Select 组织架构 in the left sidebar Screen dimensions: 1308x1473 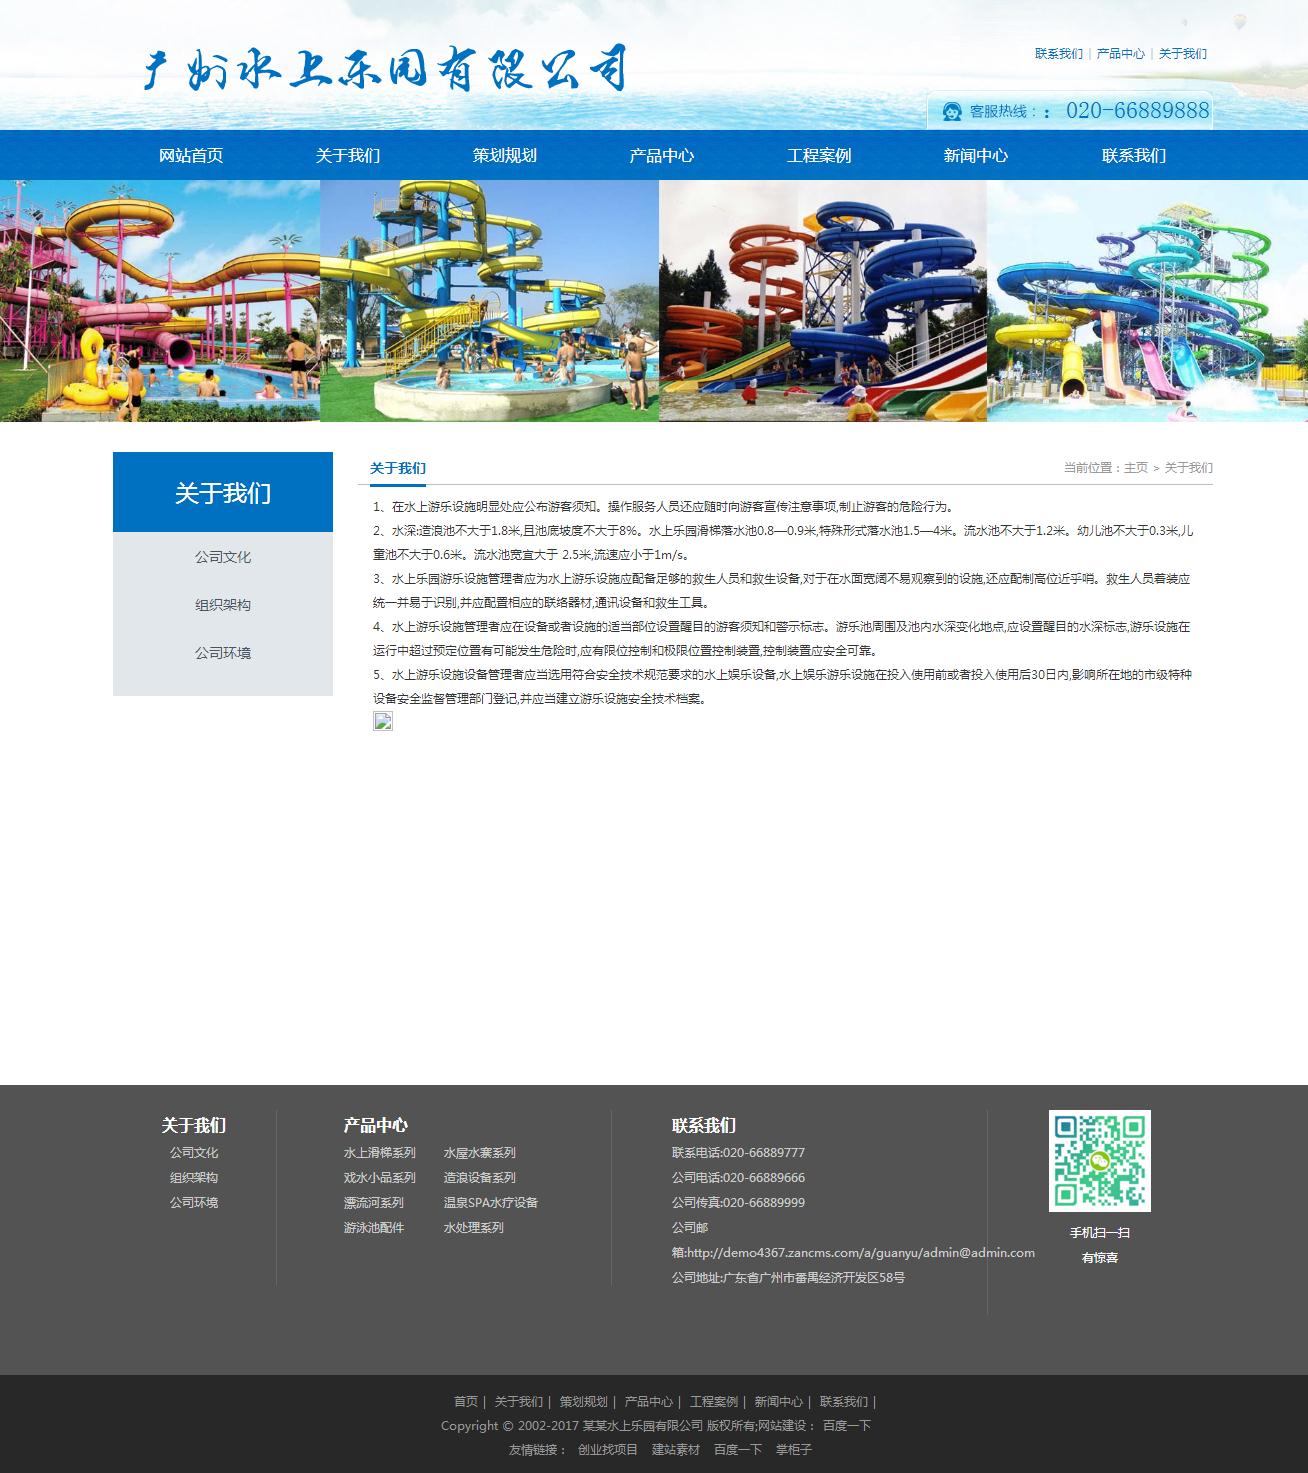pyautogui.click(x=223, y=605)
